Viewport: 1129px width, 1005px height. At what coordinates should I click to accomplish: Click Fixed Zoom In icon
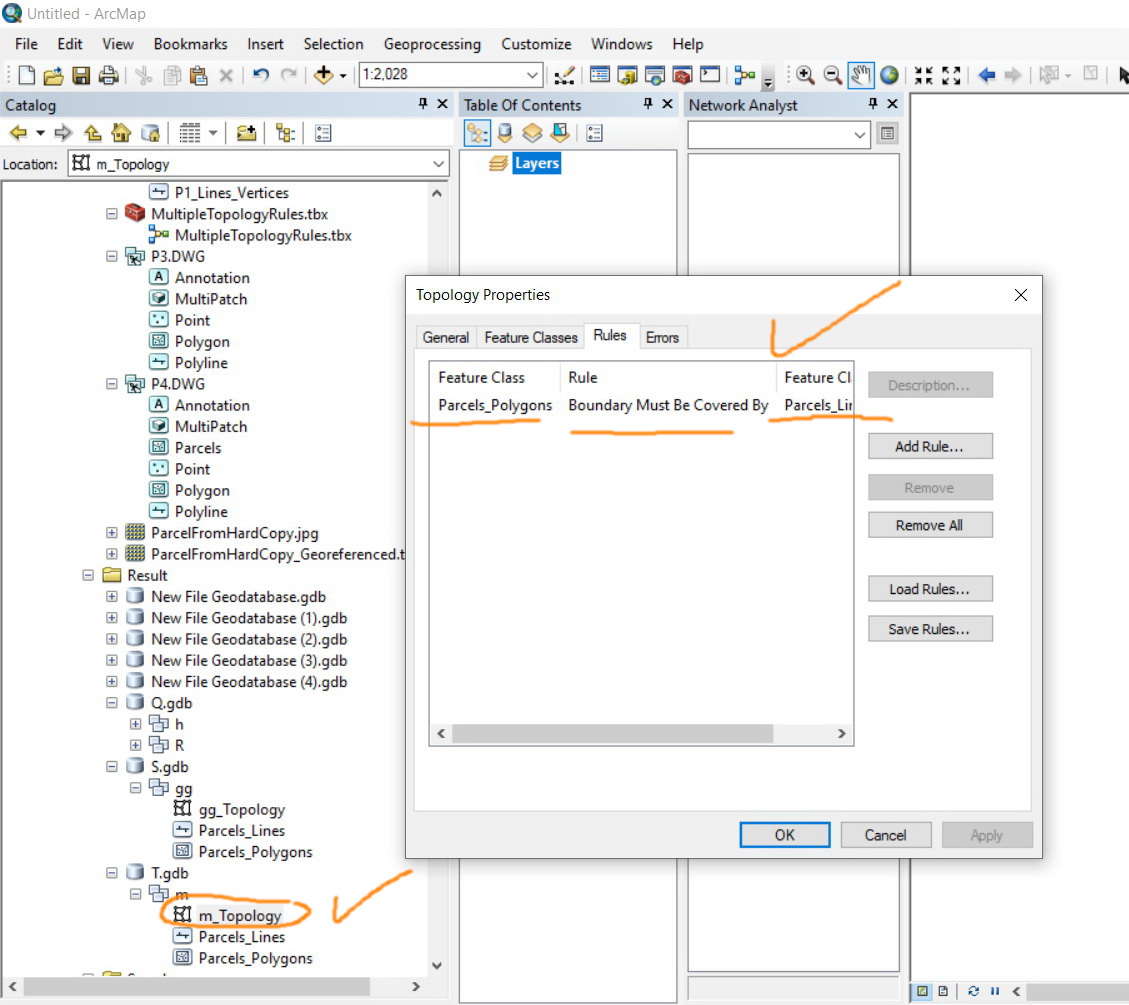(x=923, y=75)
